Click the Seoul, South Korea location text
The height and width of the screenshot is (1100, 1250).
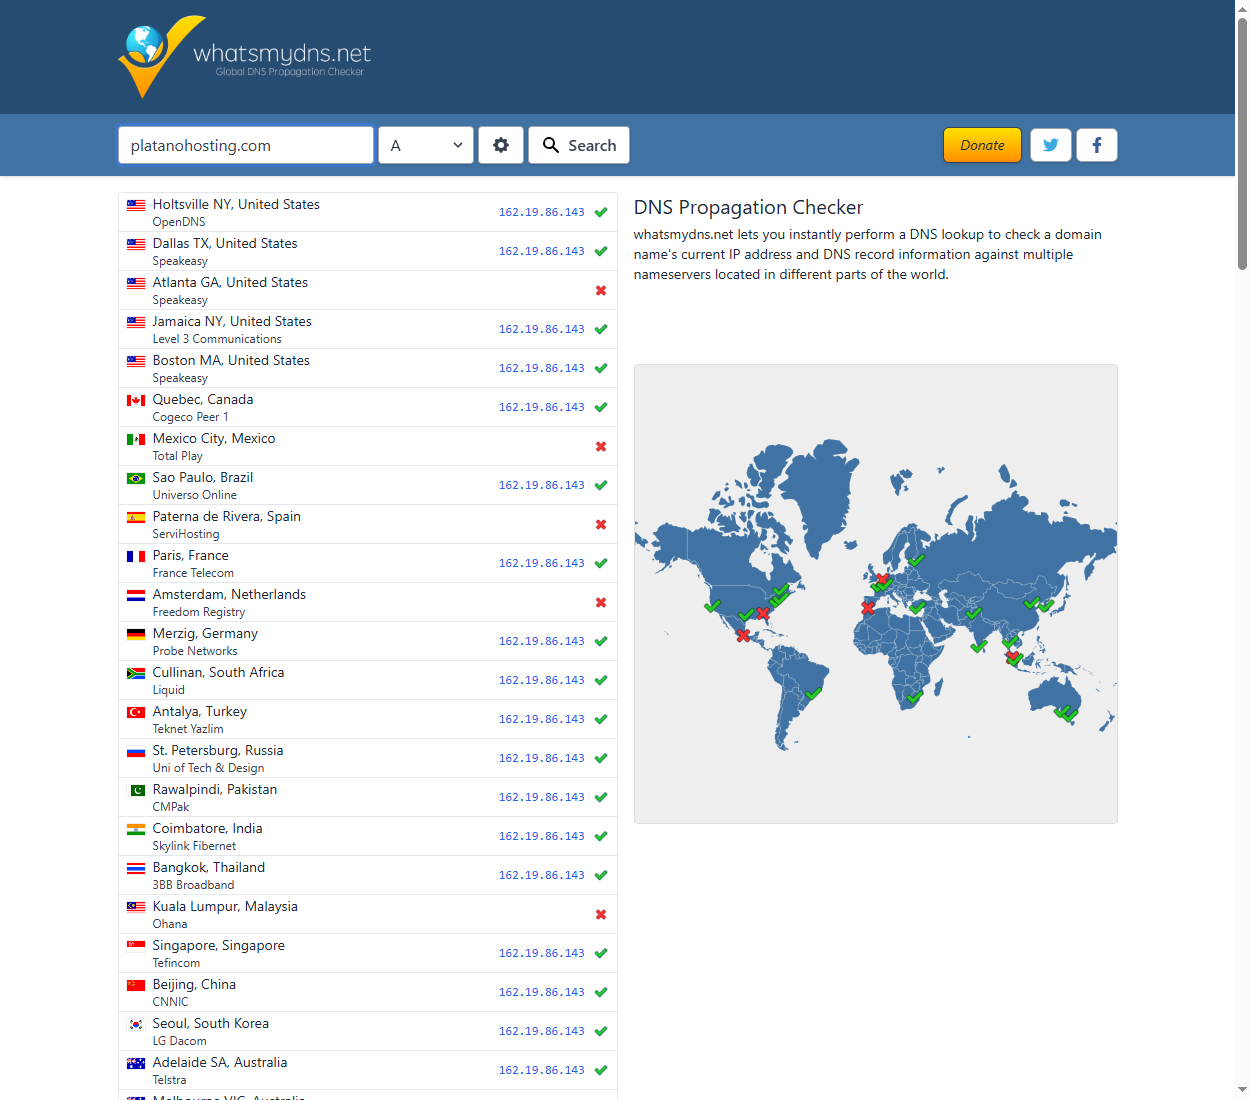pos(211,1023)
